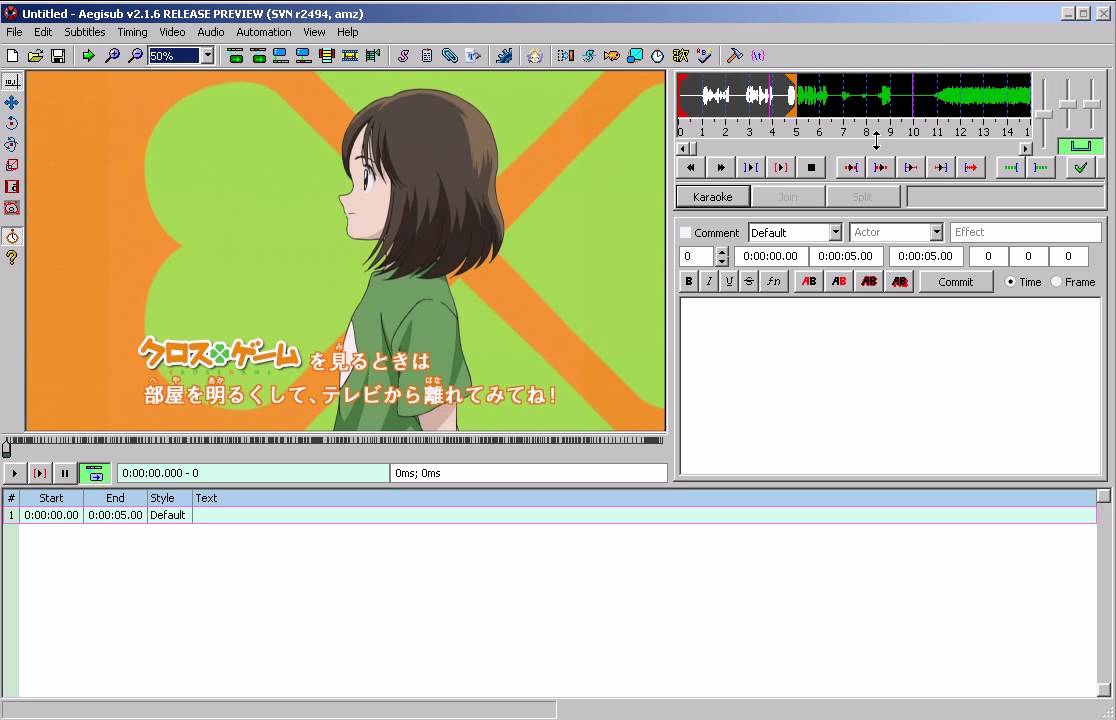Open the Default style dropdown
Image resolution: width=1116 pixels, height=720 pixels.
point(836,233)
